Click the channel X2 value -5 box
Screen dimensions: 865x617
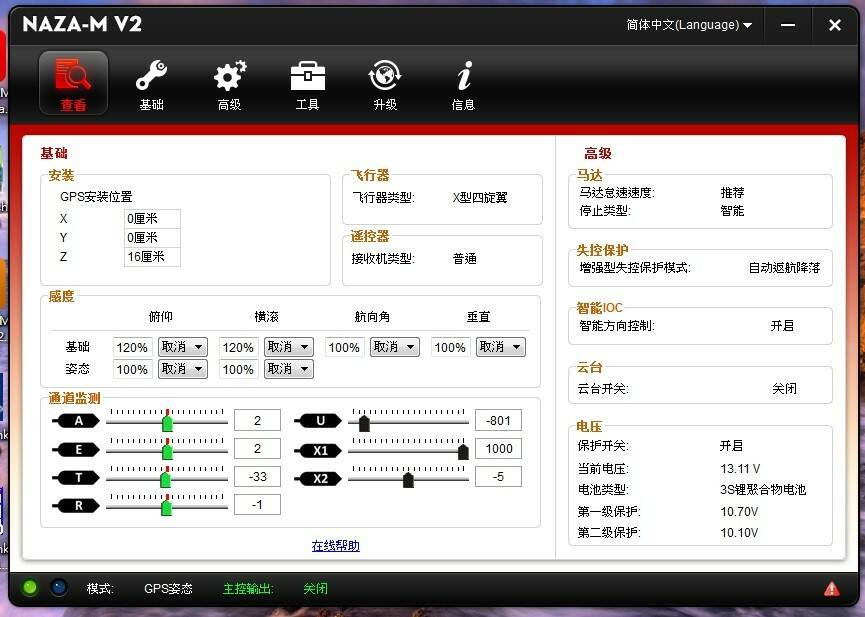pyautogui.click(x=498, y=477)
